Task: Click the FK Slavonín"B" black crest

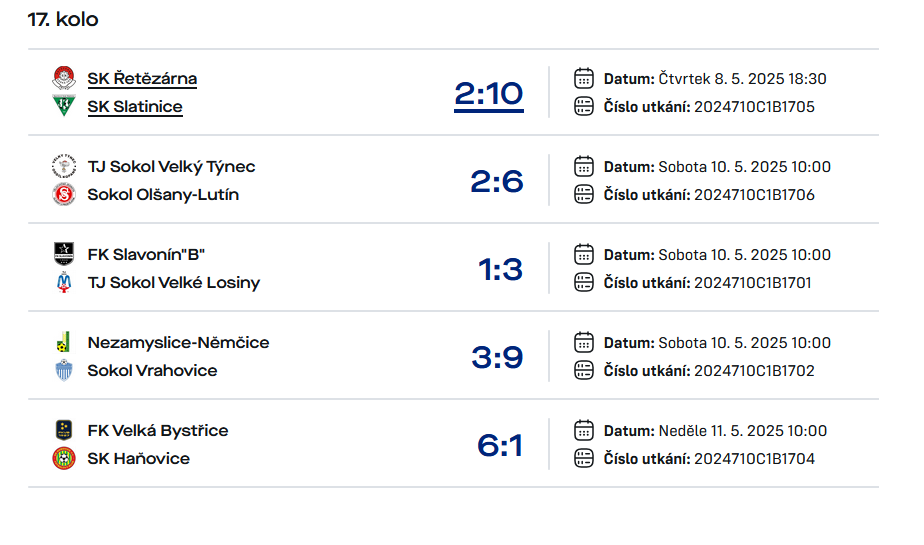Action: coord(64,254)
